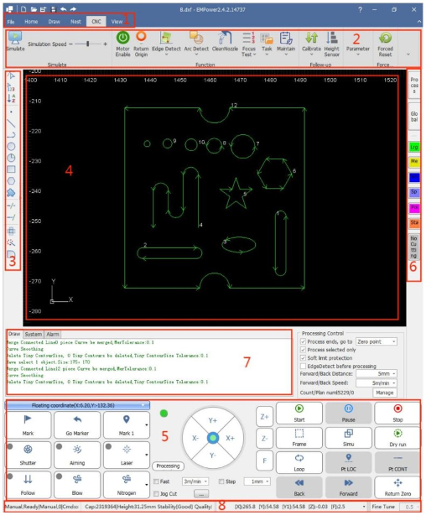This screenshot has width=426, height=516.
Task: Select the hexagon polygon drawing tool
Action: click(11, 181)
